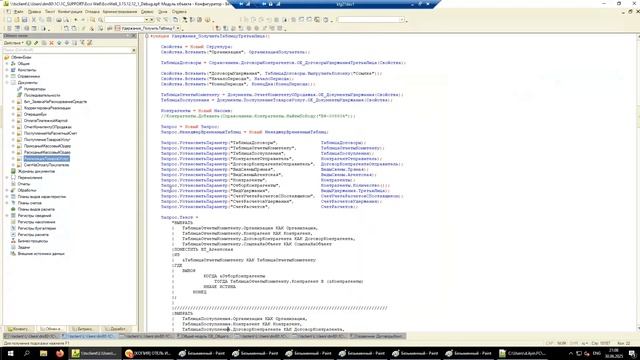Open the Администрирование menu
Screen dimensions: 640x360
(x=120, y=12)
